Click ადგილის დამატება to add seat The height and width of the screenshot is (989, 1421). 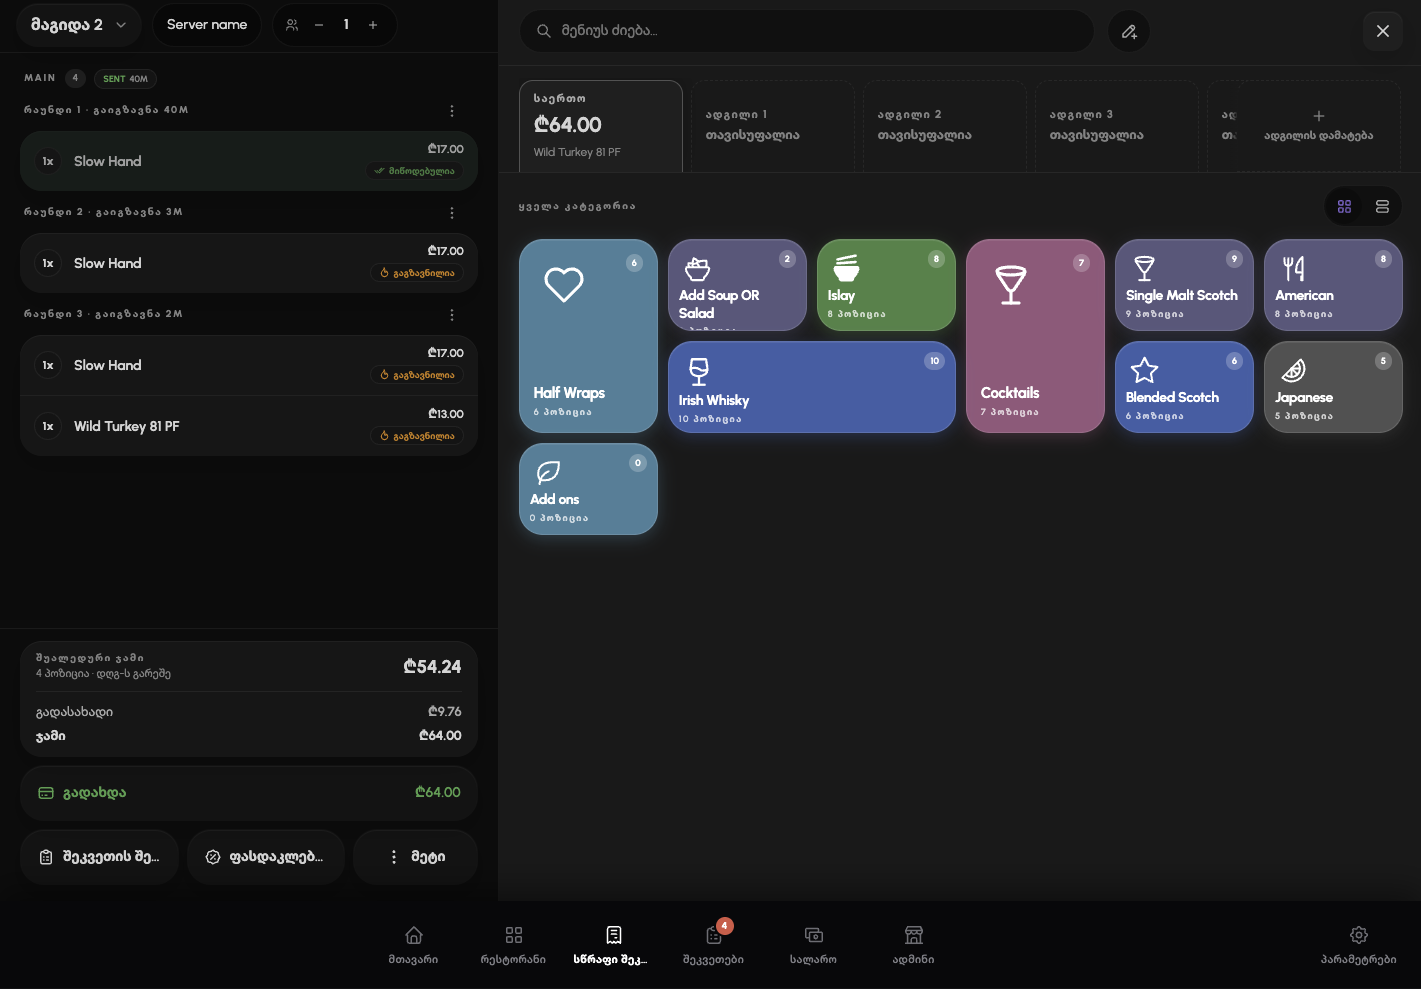(x=1318, y=126)
